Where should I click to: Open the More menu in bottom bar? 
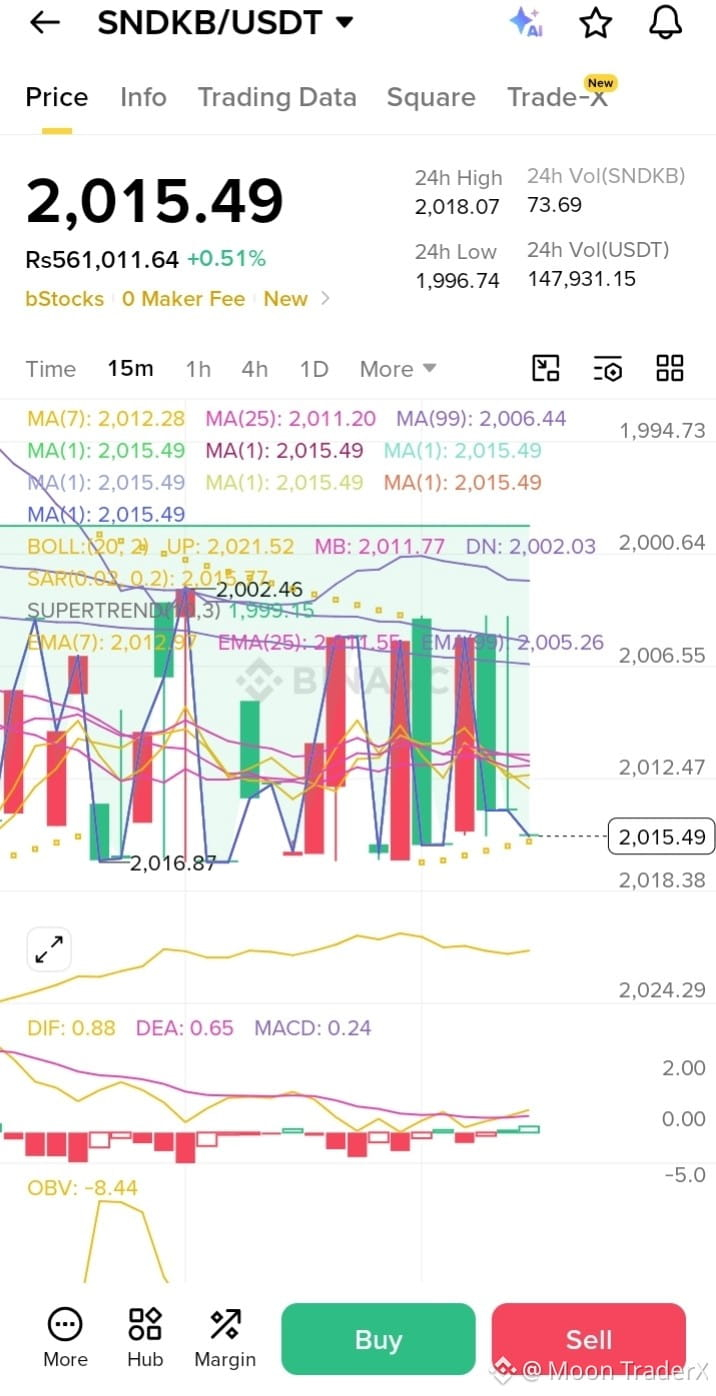click(x=65, y=1339)
